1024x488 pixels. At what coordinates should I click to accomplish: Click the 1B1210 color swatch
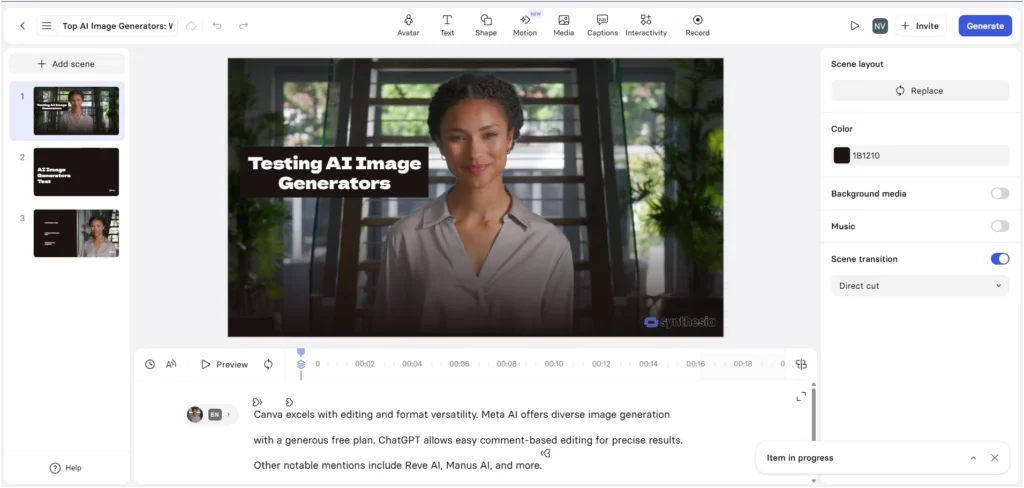(x=842, y=155)
